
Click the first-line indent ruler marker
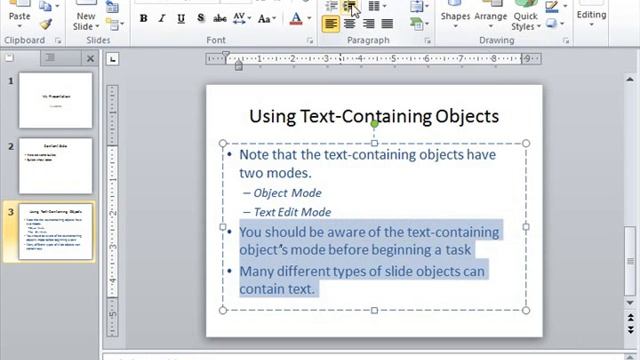tap(226, 54)
